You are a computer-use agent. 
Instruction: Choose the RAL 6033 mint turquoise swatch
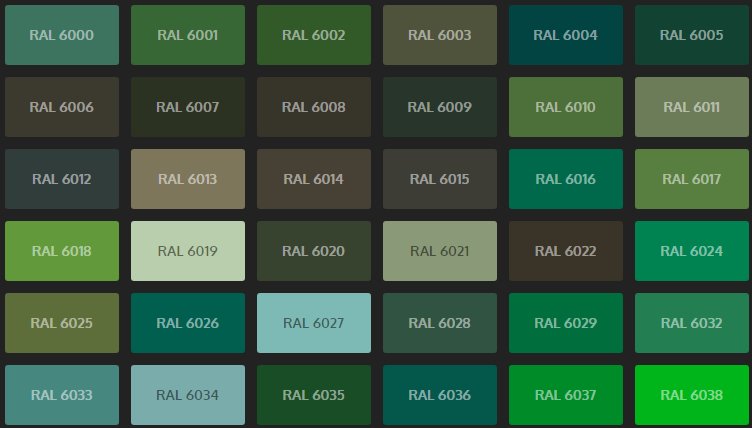(x=62, y=395)
